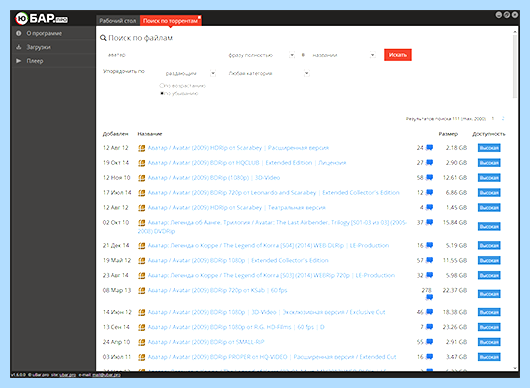The image size is (530, 388).
Task: Click the Размер column header
Action: tap(448, 134)
